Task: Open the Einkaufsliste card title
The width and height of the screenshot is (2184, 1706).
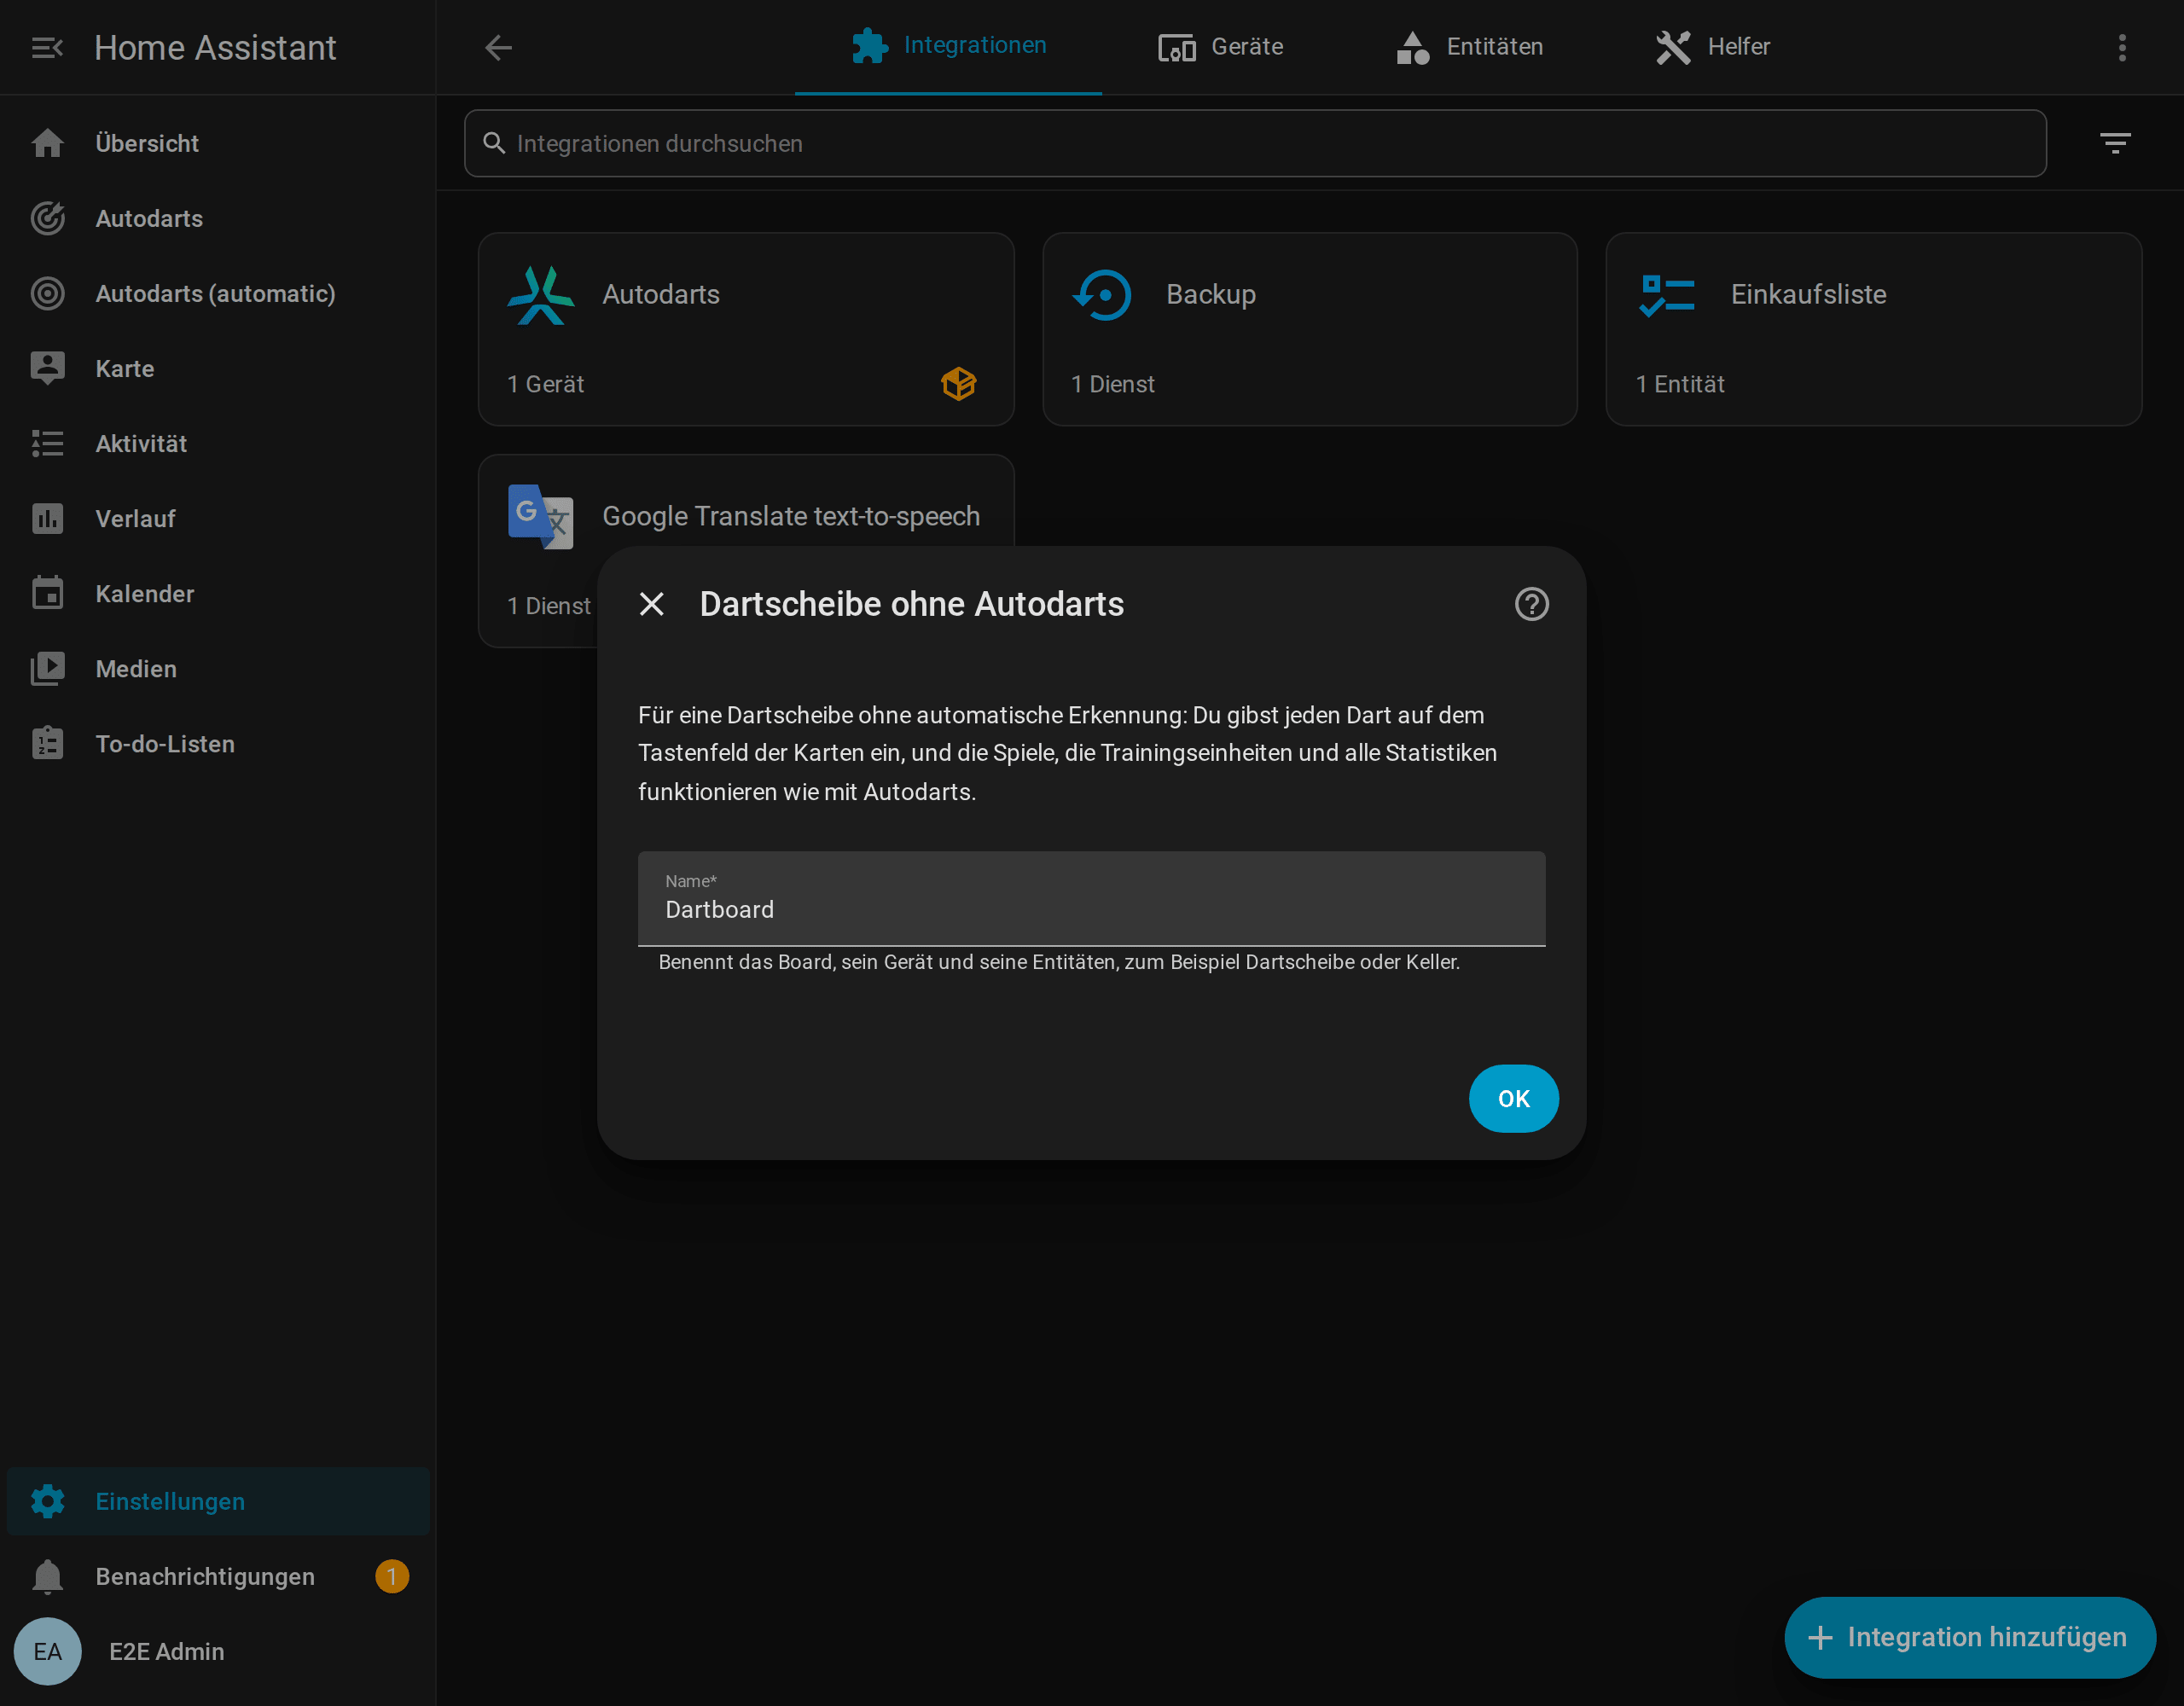Action: click(1808, 295)
